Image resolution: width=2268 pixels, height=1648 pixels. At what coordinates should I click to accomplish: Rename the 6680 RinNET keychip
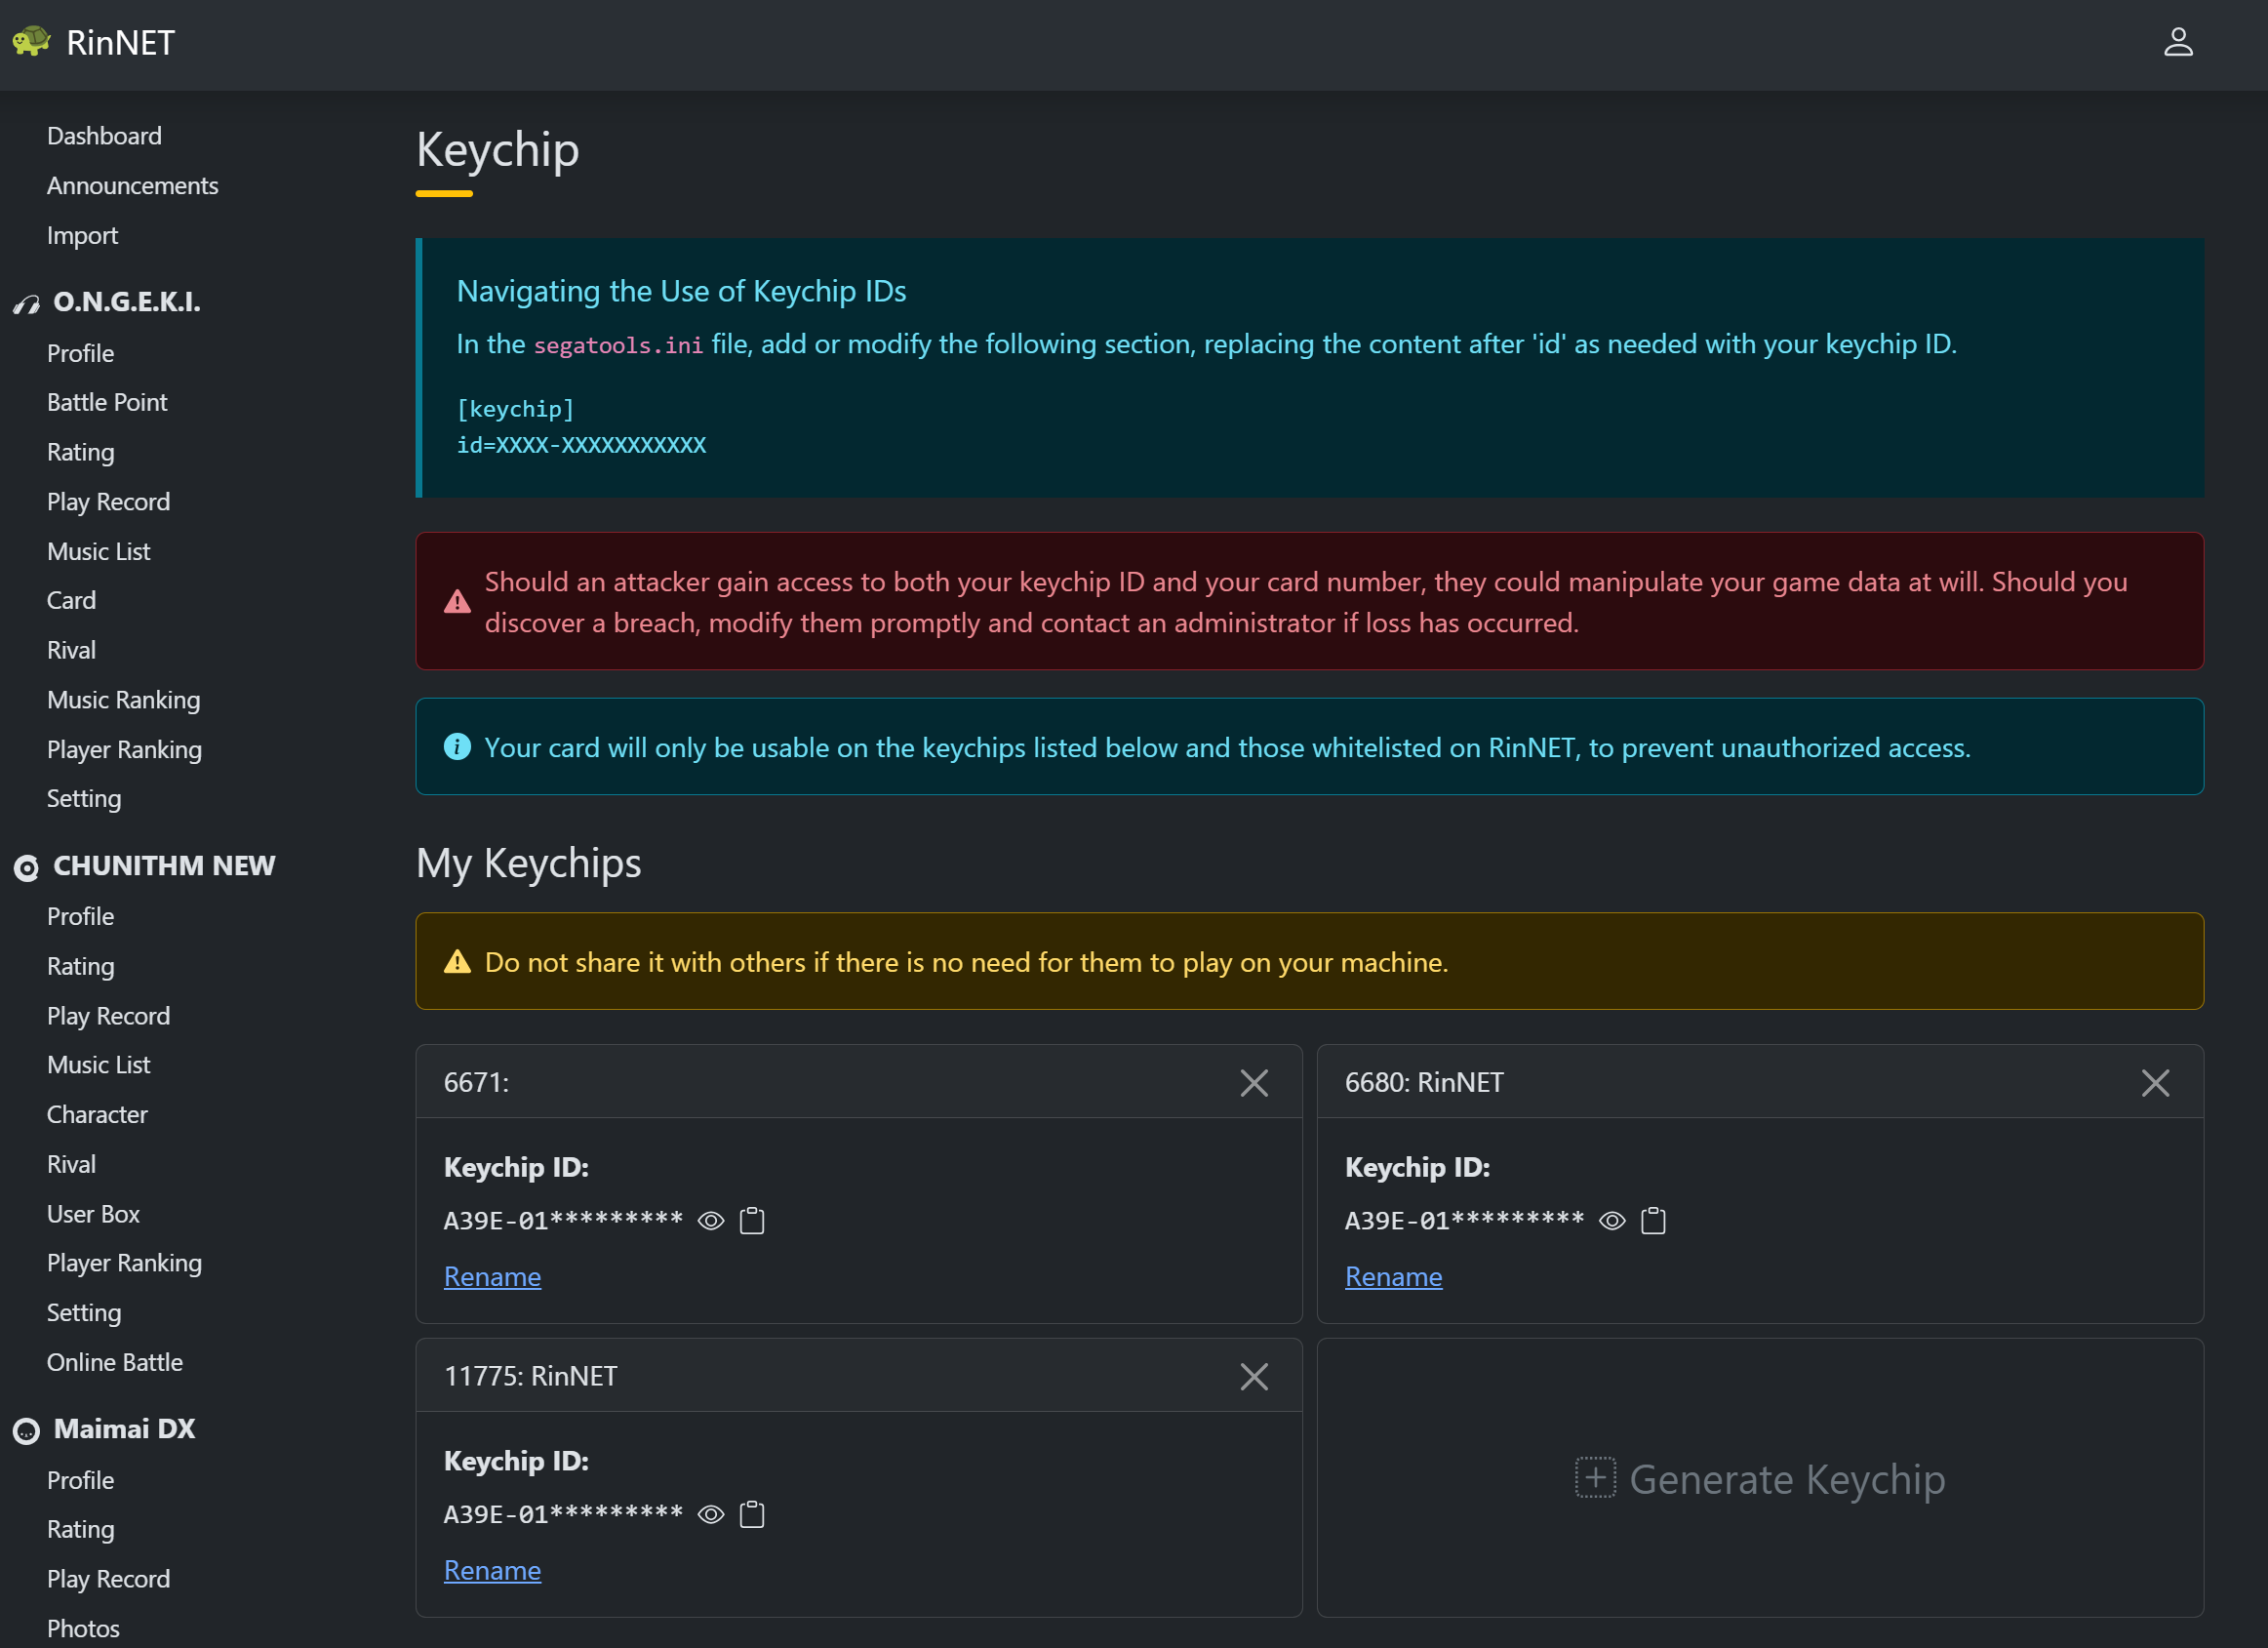(1393, 1277)
